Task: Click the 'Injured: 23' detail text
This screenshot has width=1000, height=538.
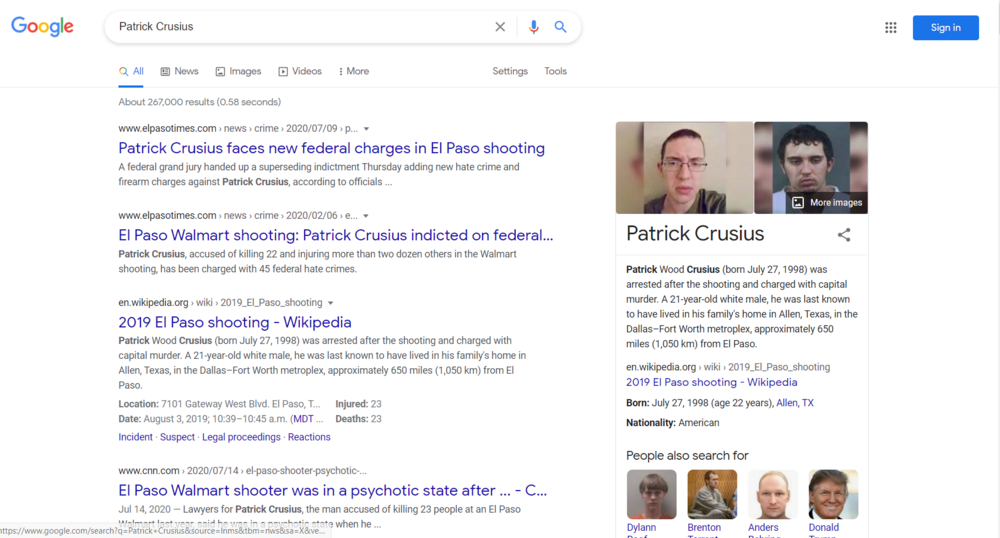Action: coord(358,404)
